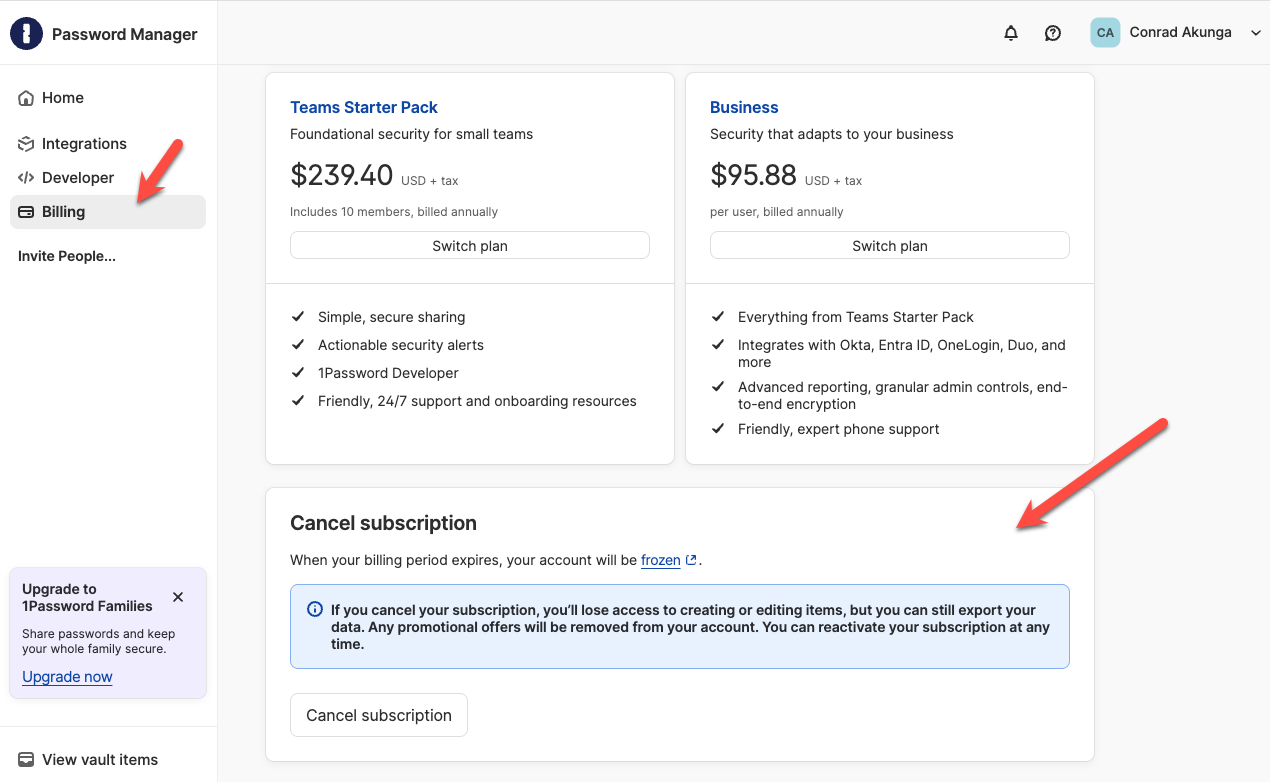Click the CA user avatar
This screenshot has width=1270, height=782.
tap(1105, 33)
